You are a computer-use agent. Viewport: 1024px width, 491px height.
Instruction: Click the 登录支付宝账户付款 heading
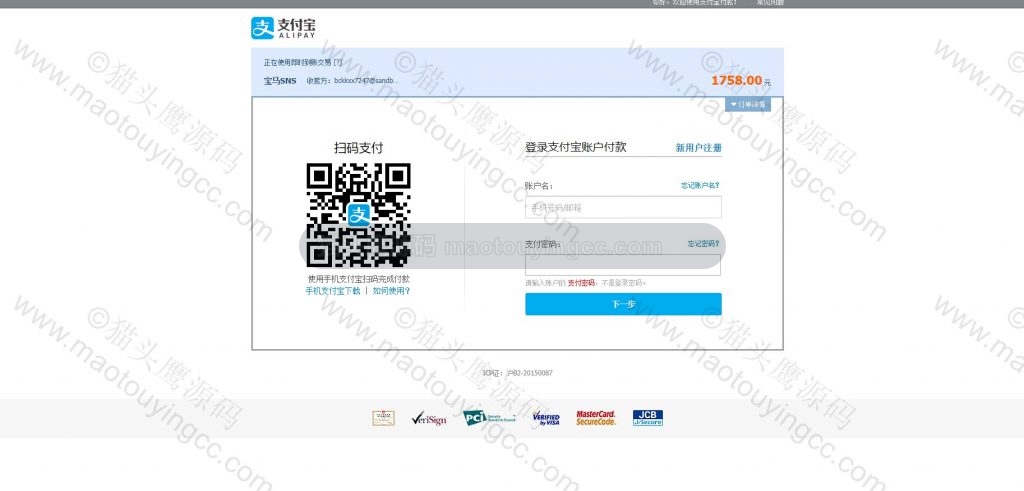pyautogui.click(x=575, y=147)
